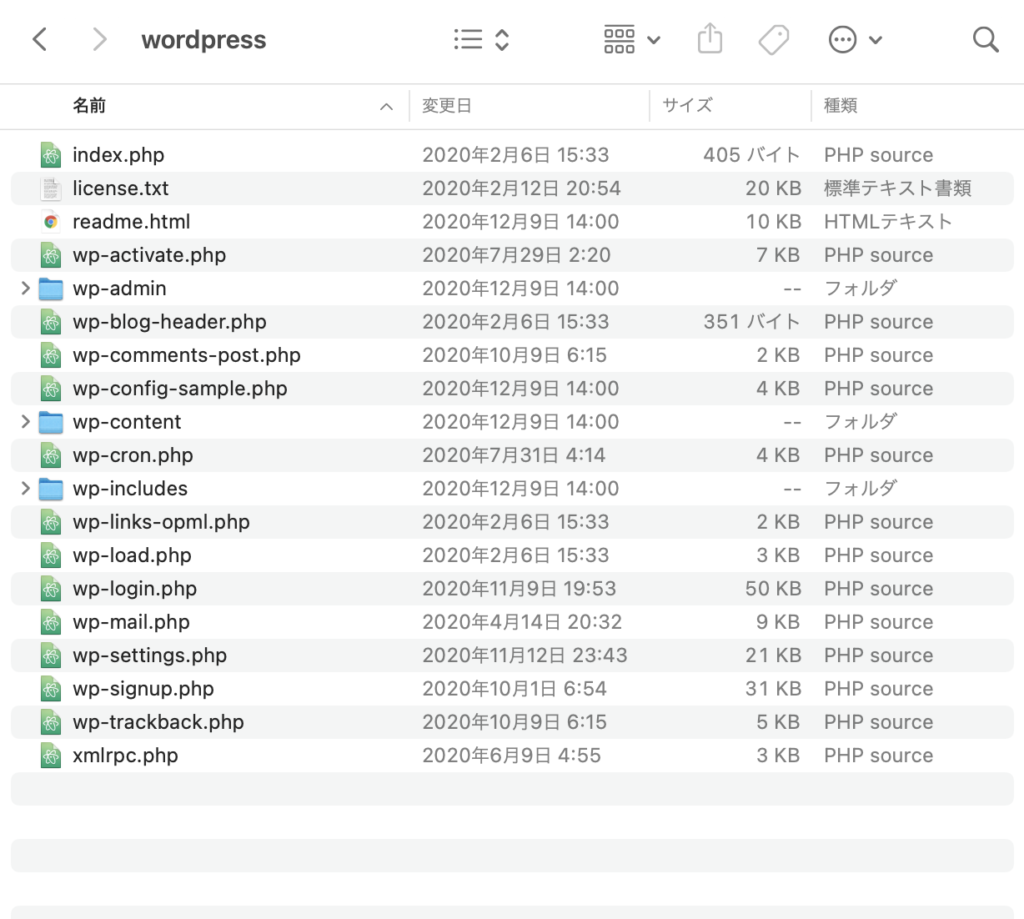Click the forward navigation arrow
Image resolution: width=1024 pixels, height=919 pixels.
tap(98, 40)
